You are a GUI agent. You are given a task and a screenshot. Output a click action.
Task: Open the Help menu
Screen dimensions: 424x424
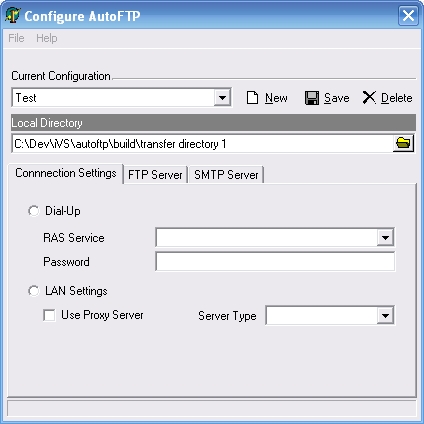[47, 38]
